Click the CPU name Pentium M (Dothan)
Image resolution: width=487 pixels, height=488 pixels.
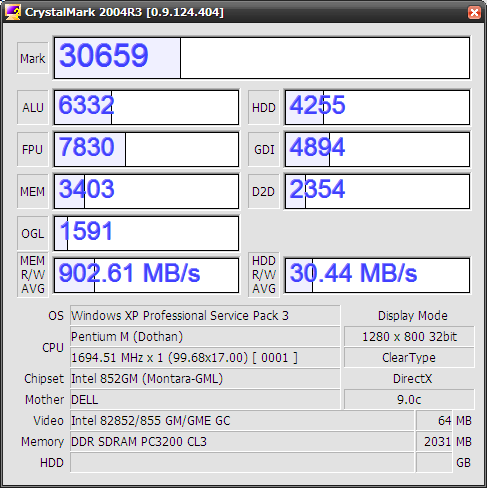point(205,336)
